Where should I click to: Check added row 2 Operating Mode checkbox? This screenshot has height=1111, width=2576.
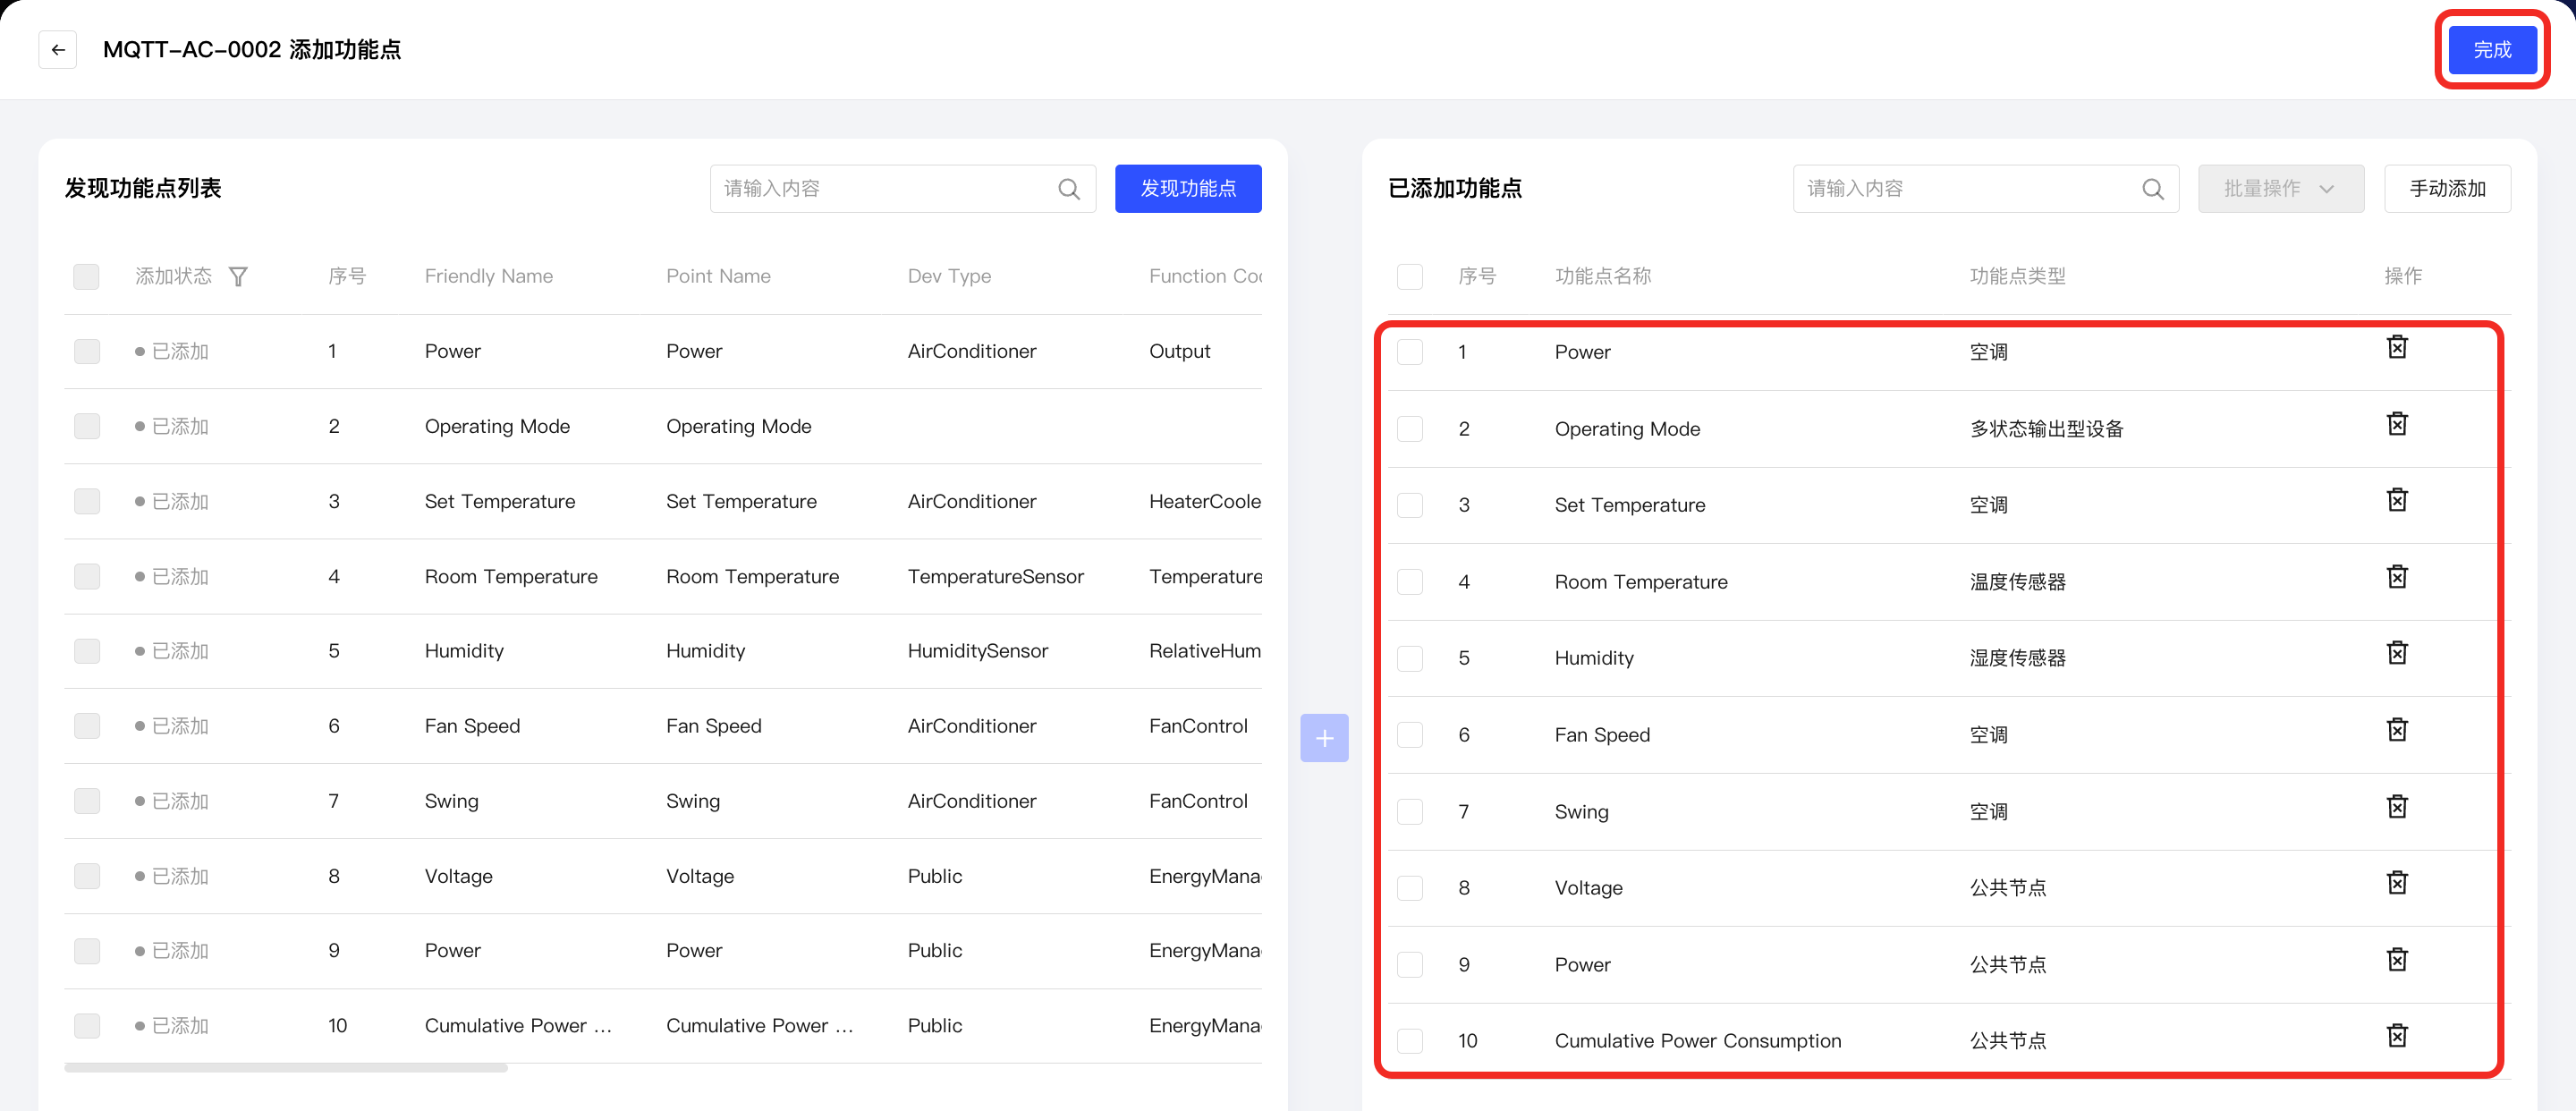point(1410,429)
